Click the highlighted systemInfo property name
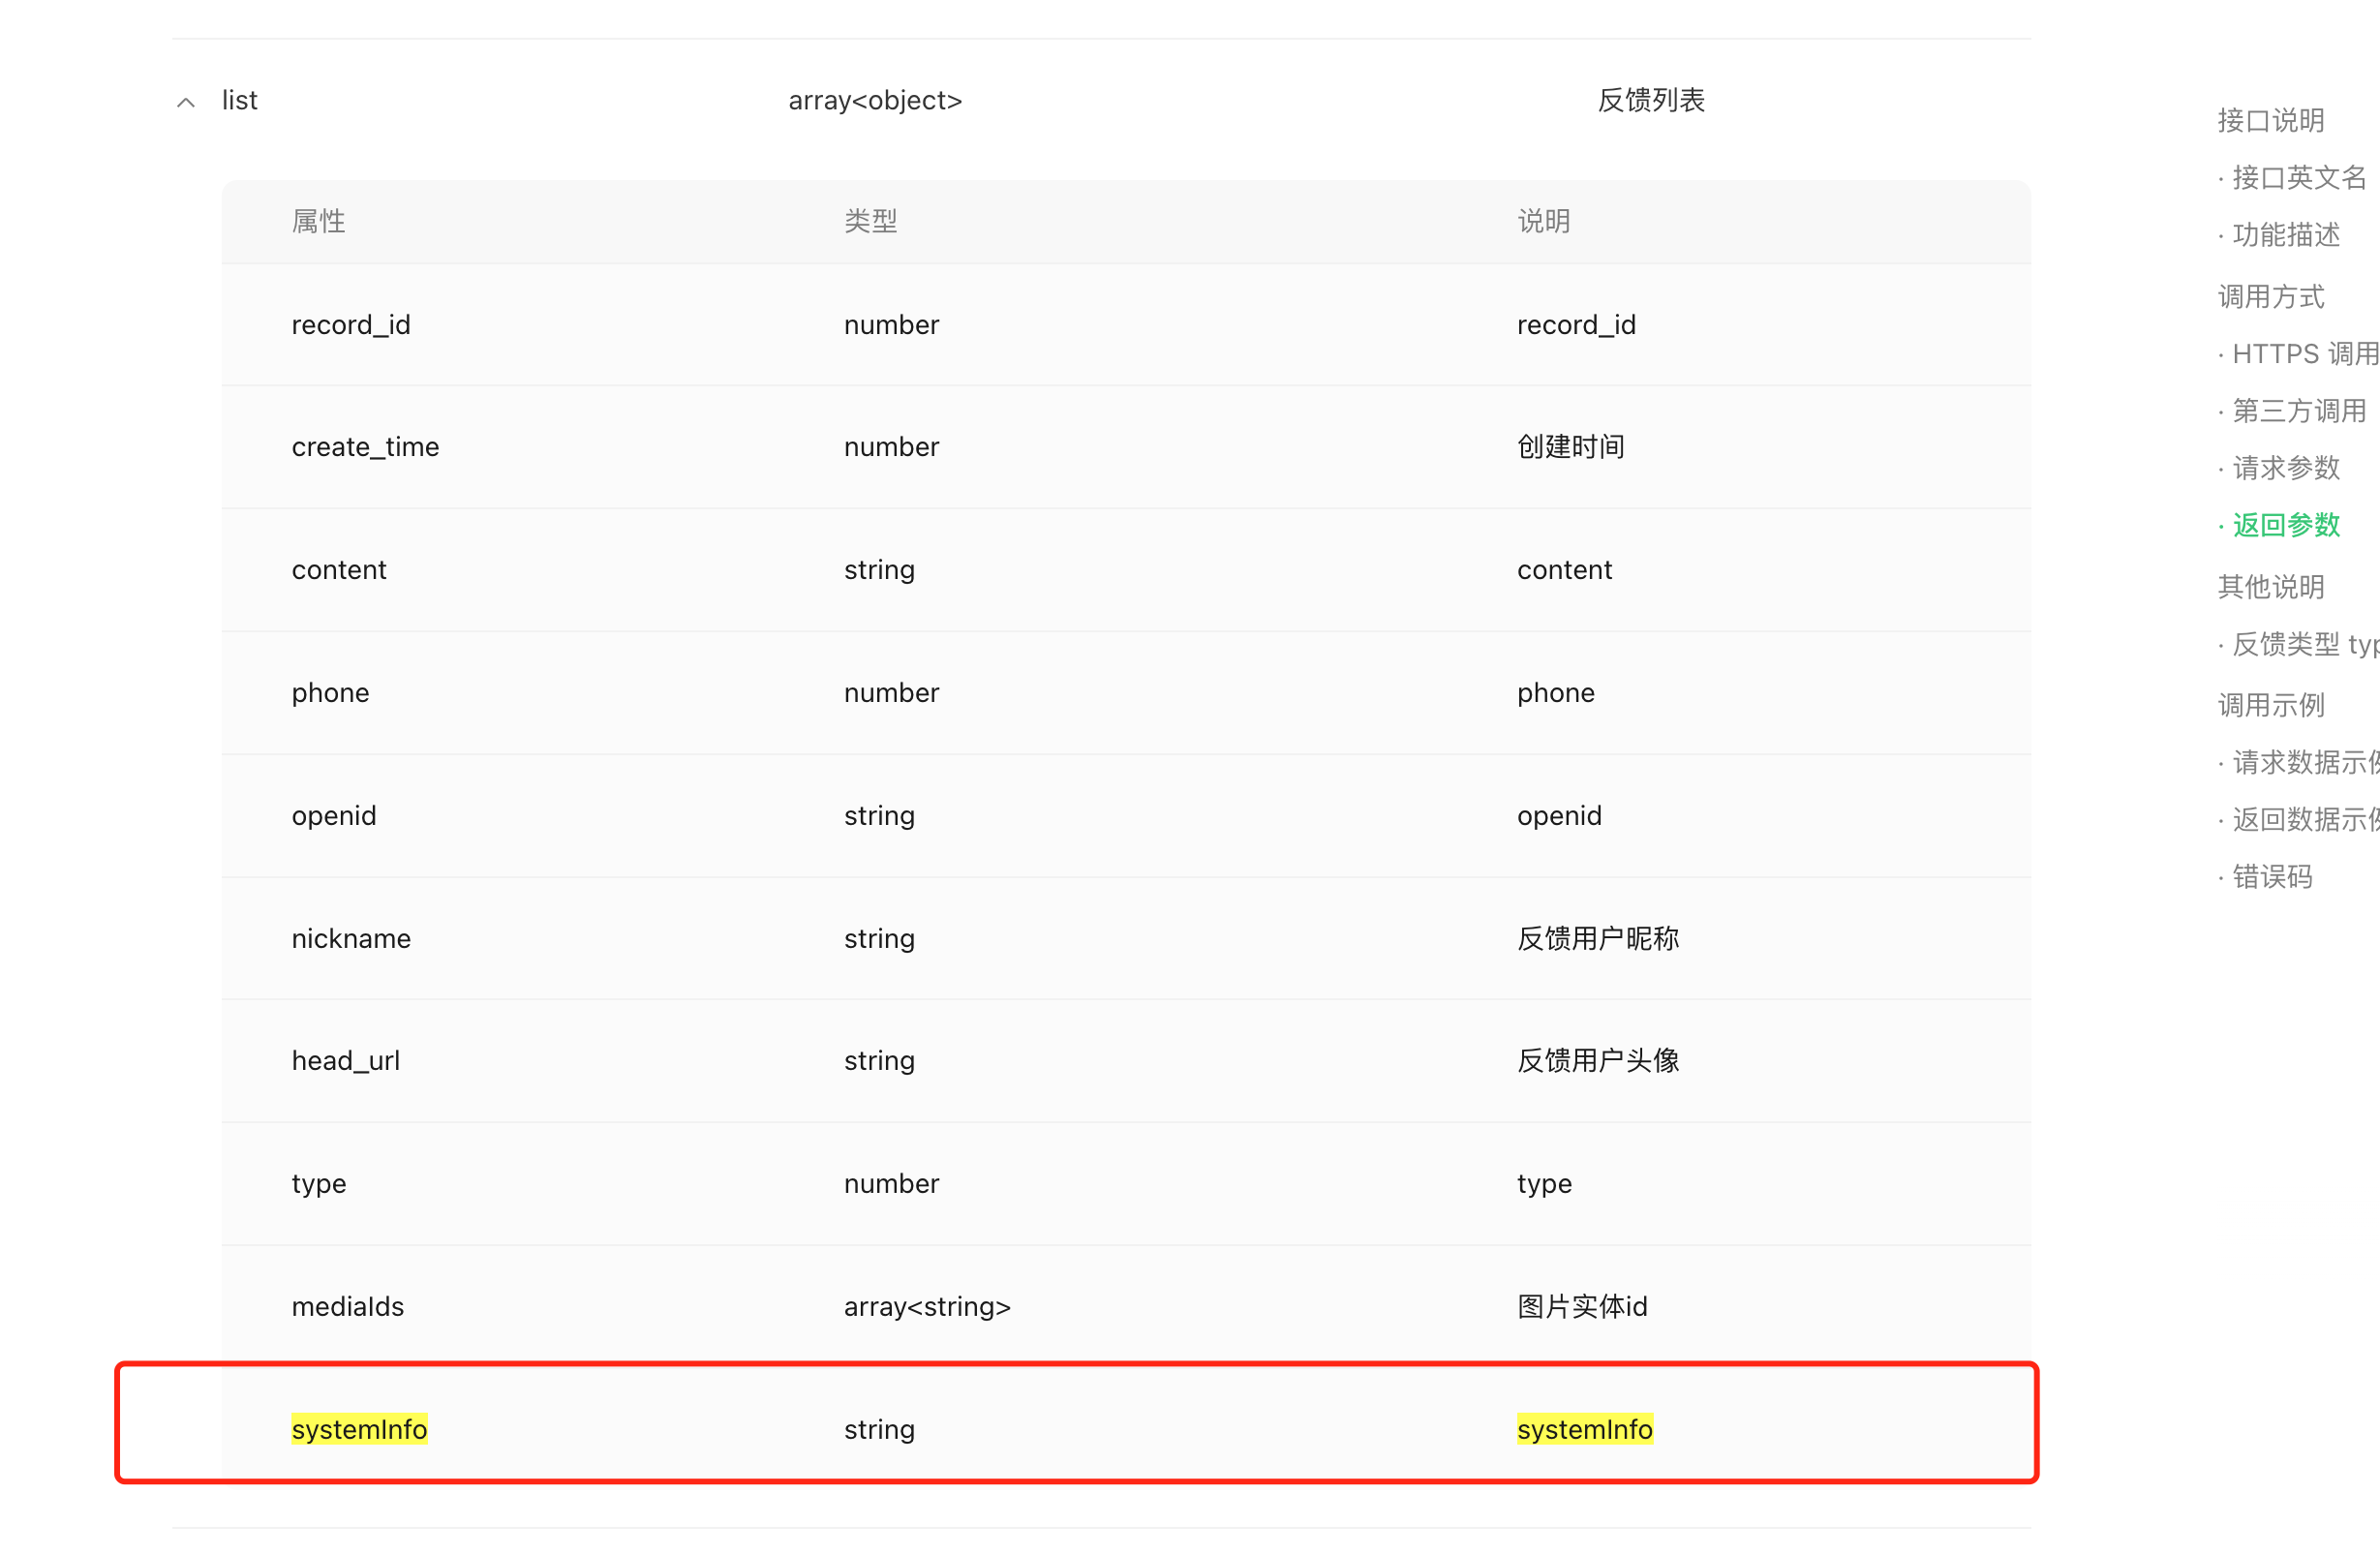The image size is (2380, 1555). click(x=359, y=1429)
